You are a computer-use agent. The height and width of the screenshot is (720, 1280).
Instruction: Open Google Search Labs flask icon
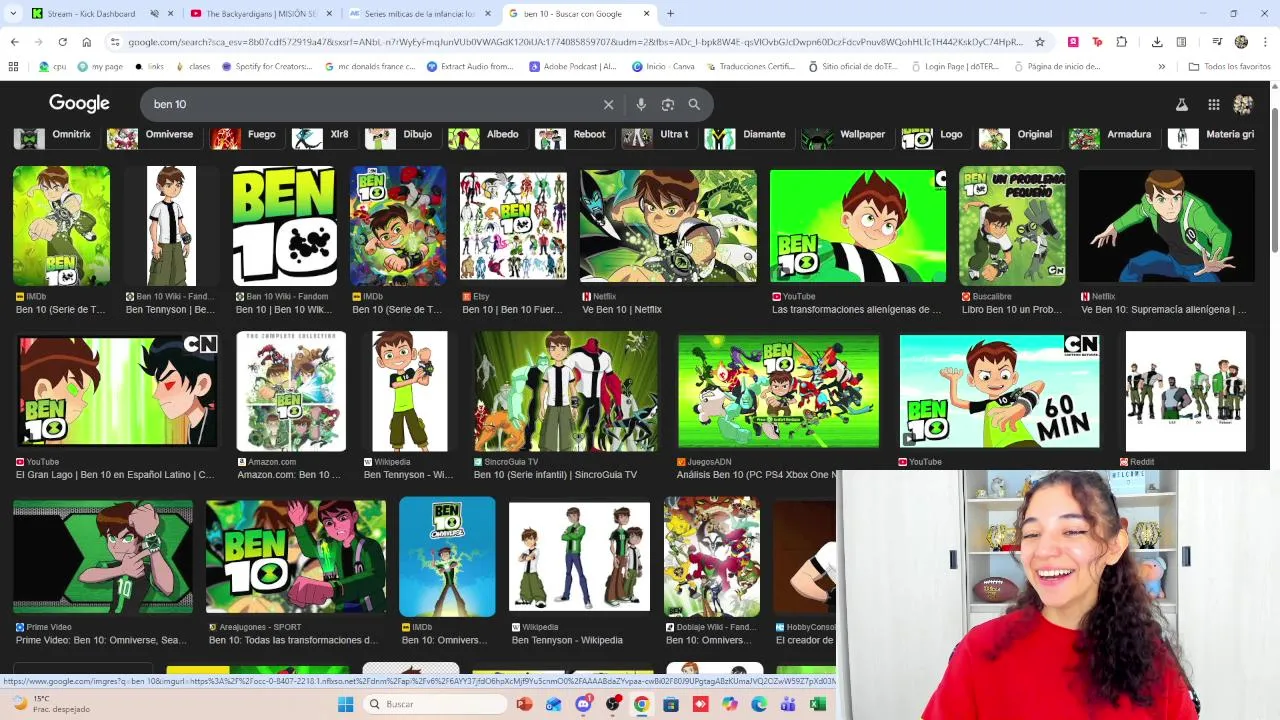point(1181,104)
